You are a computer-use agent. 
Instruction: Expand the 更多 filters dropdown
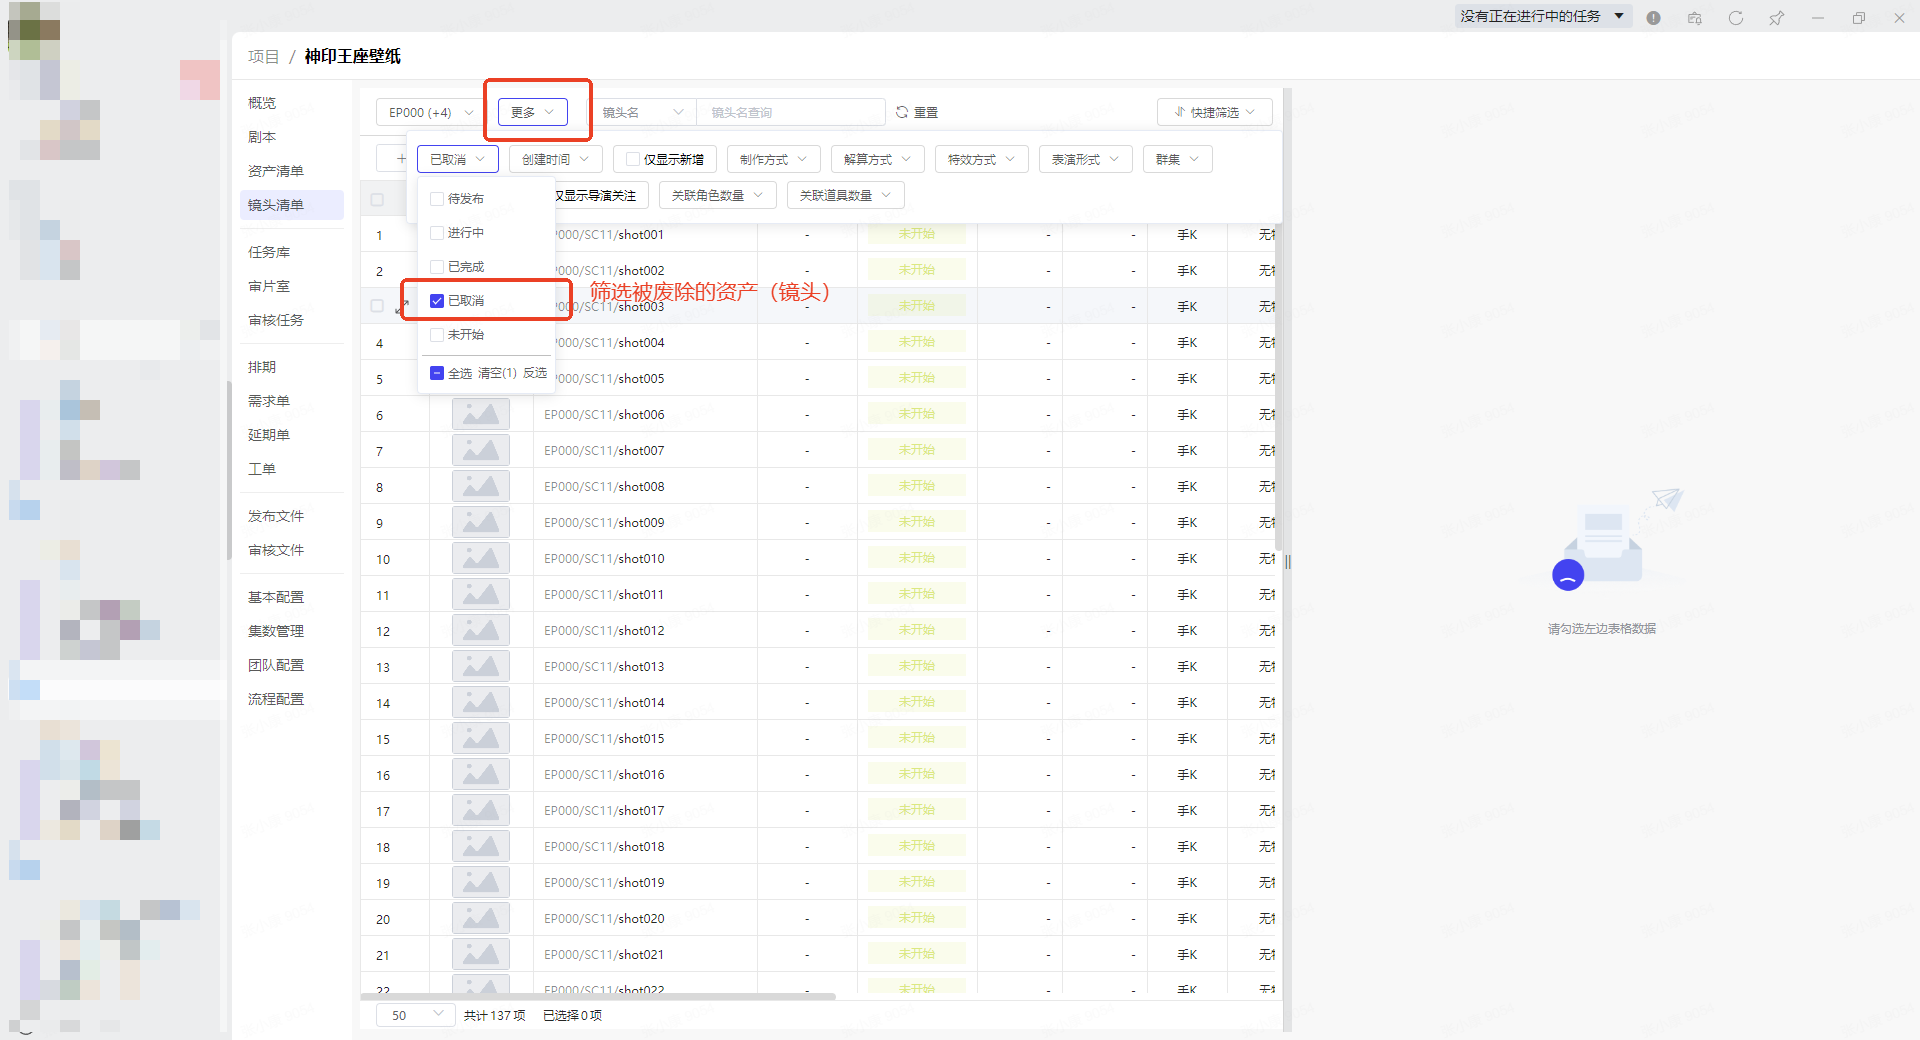pos(532,112)
